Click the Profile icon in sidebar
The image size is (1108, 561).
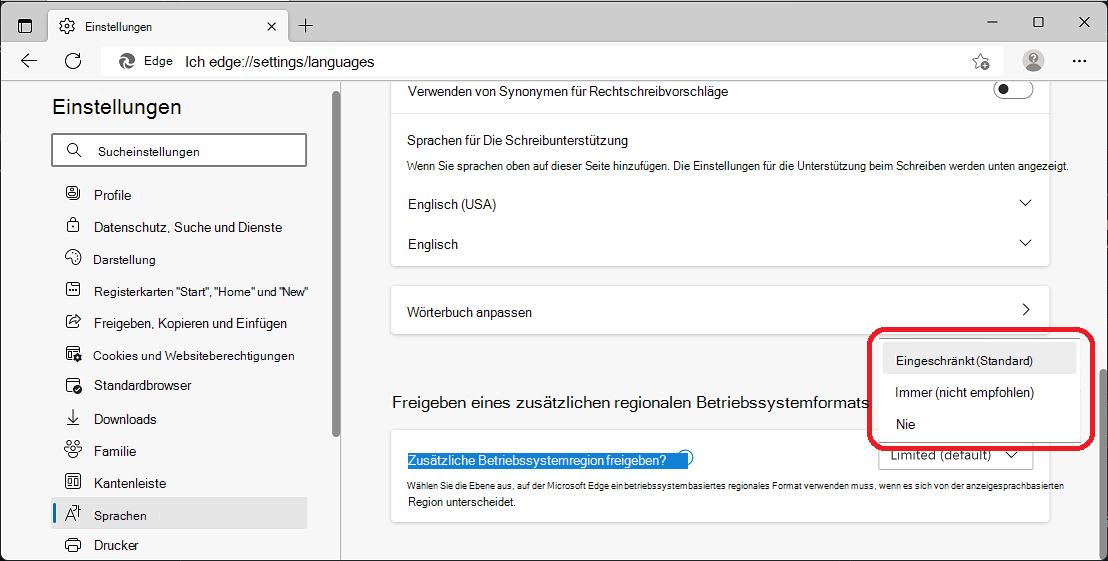click(73, 193)
